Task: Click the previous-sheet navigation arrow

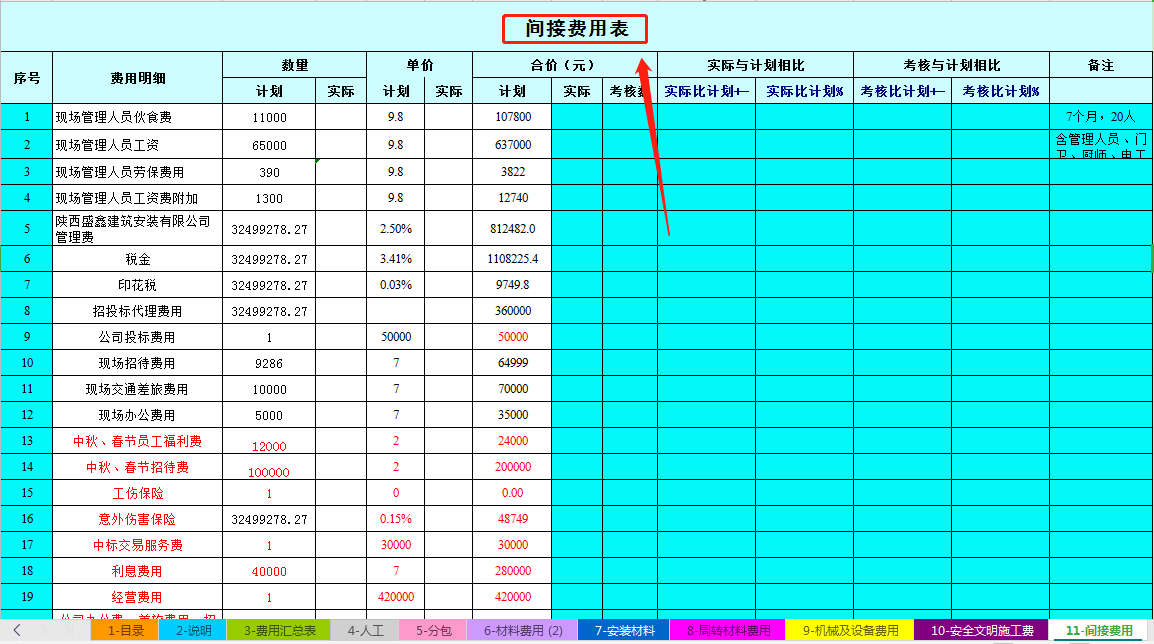Action: click(15, 632)
